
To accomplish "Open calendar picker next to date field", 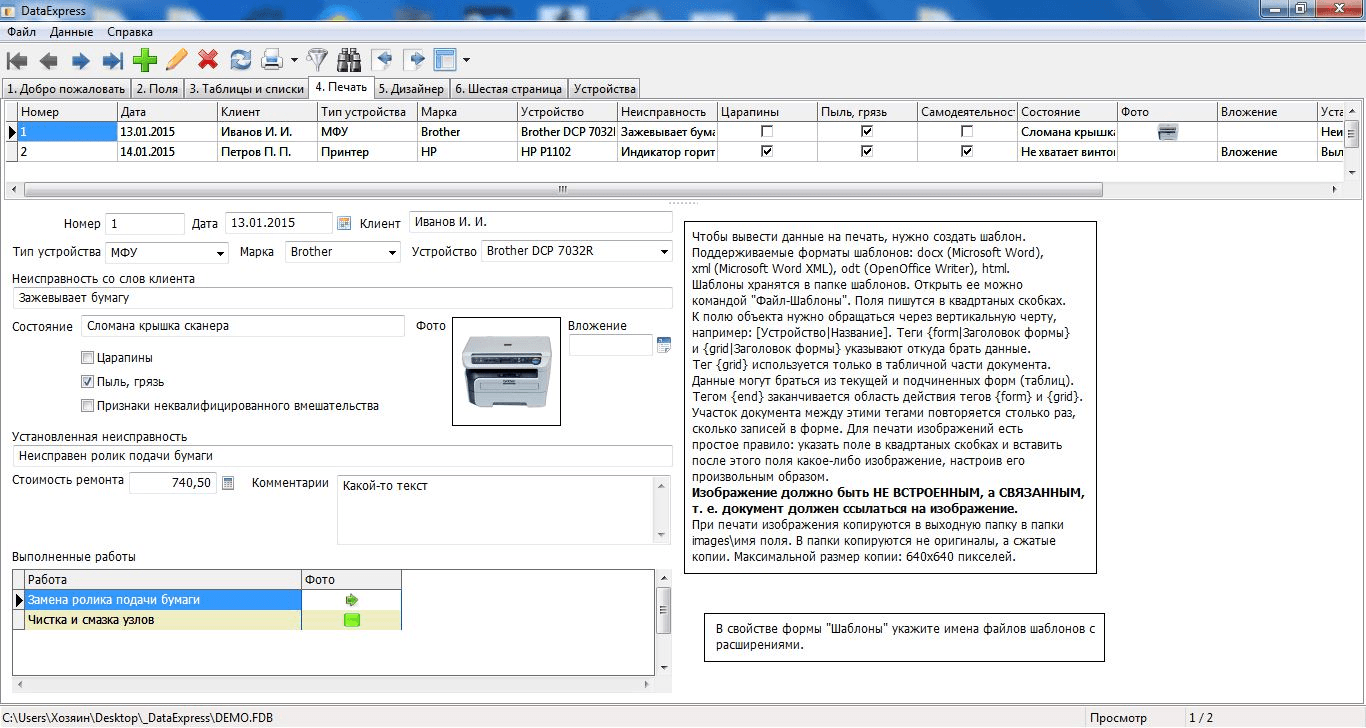I will pos(344,223).
